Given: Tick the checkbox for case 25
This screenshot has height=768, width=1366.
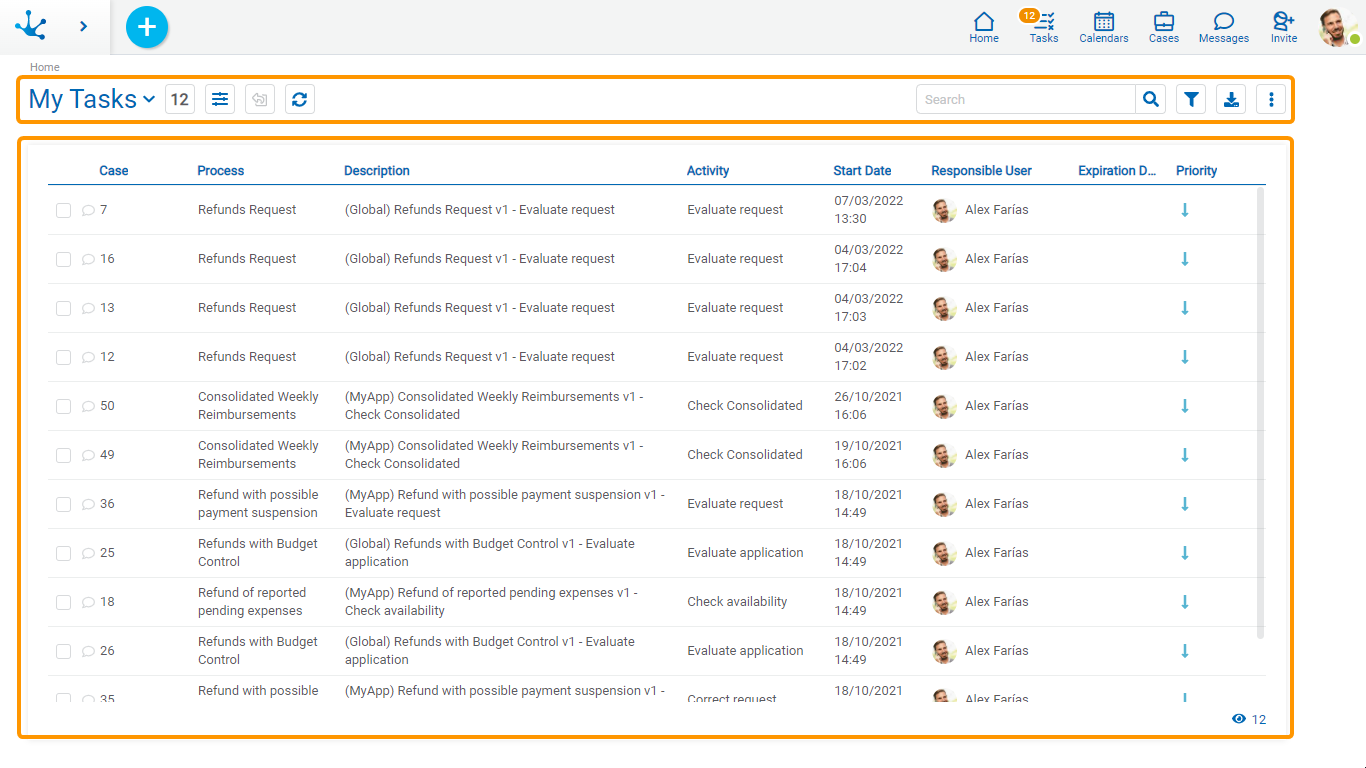Looking at the screenshot, I should click(x=63, y=554).
